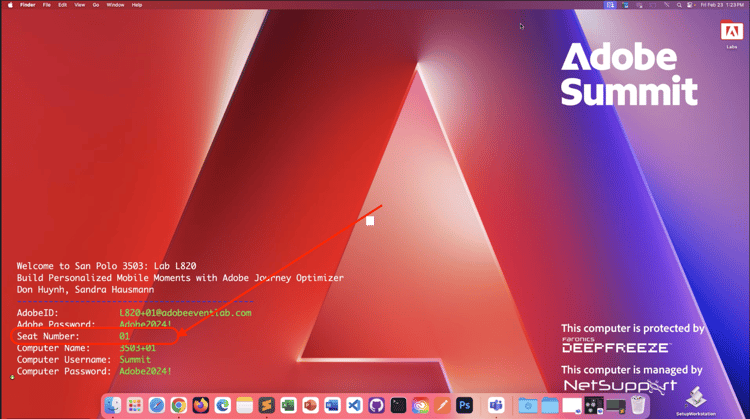The height and width of the screenshot is (419, 750).
Task: Open the Finder menu
Action: (x=27, y=5)
